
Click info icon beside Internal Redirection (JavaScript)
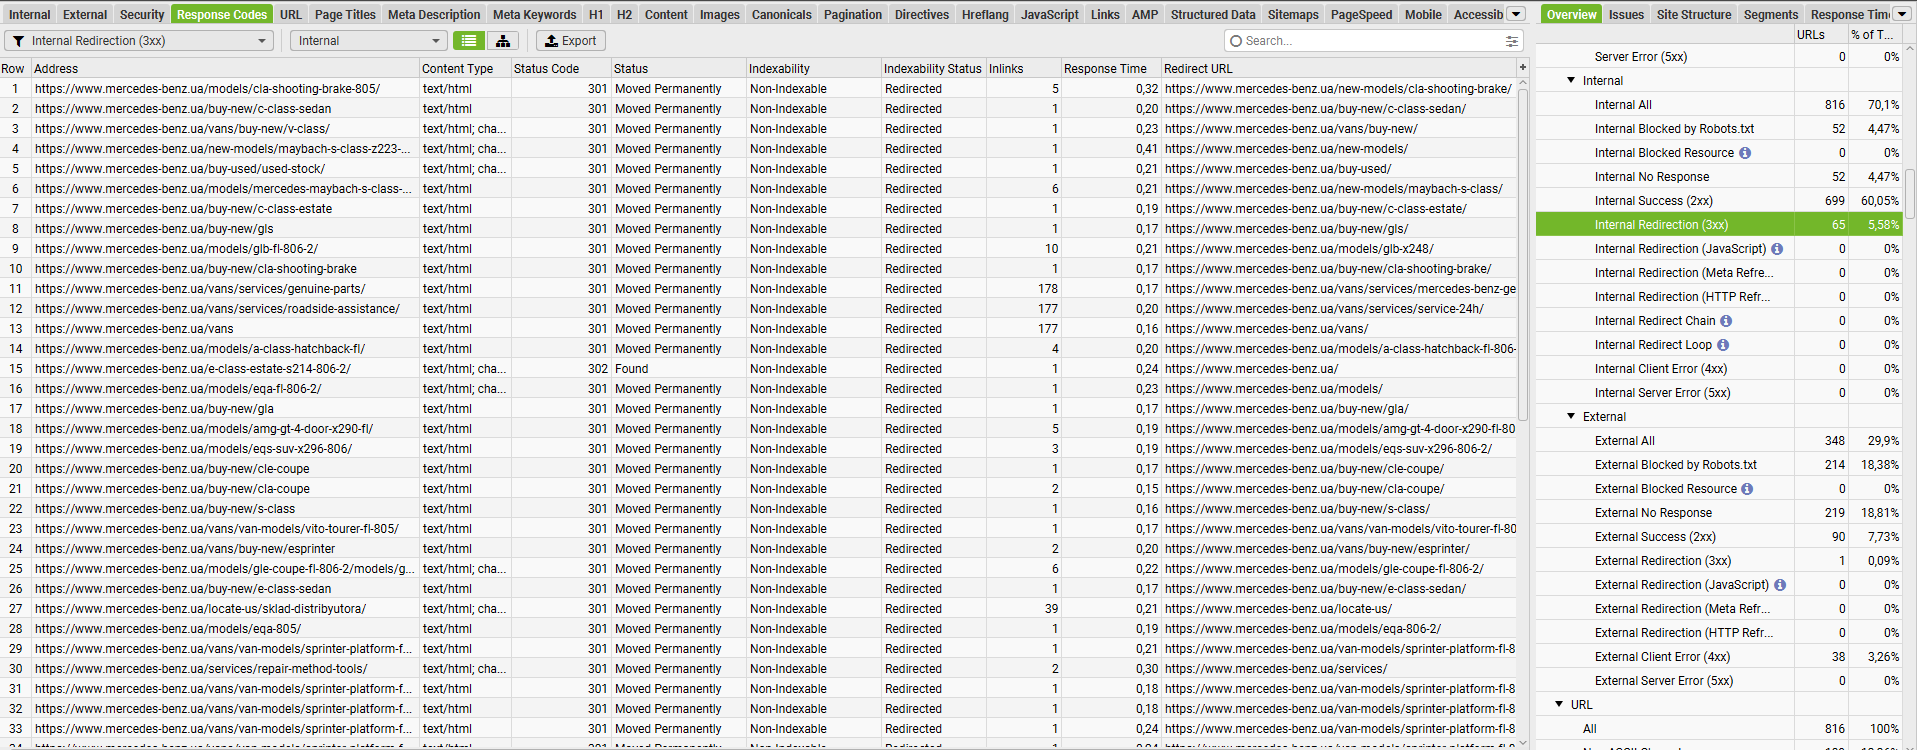pos(1777,249)
